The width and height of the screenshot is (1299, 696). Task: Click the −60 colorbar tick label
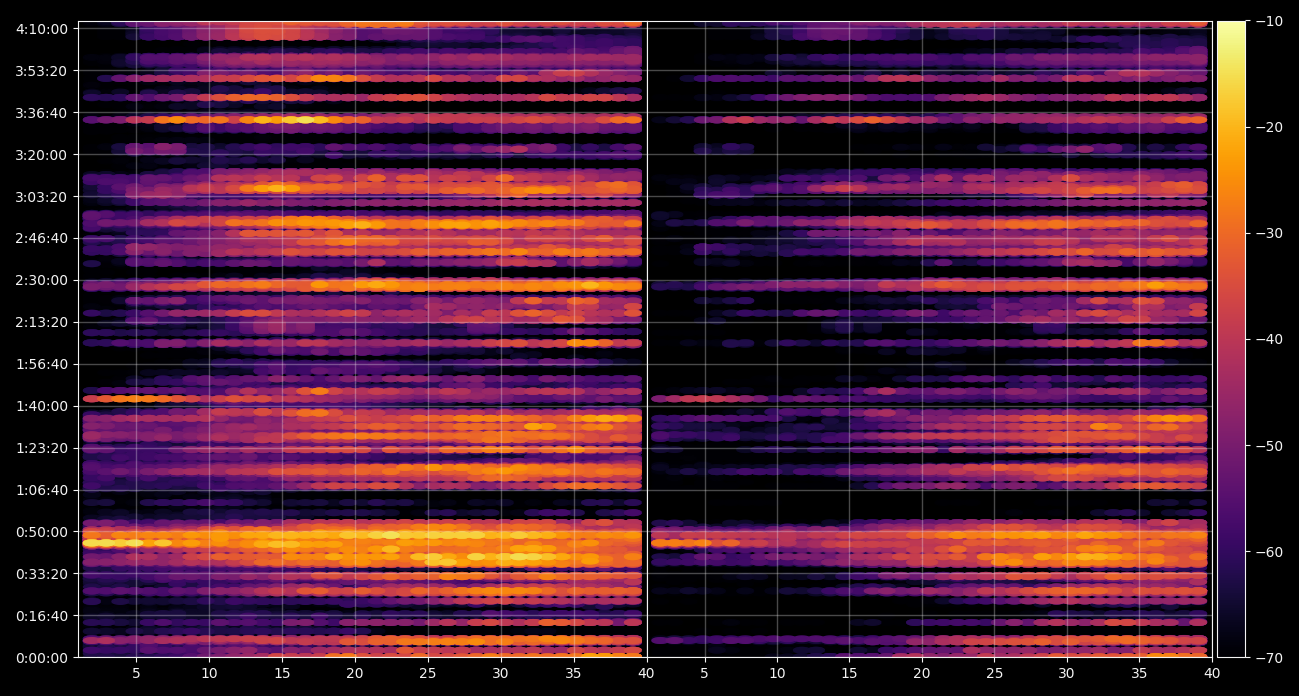pos(1268,551)
